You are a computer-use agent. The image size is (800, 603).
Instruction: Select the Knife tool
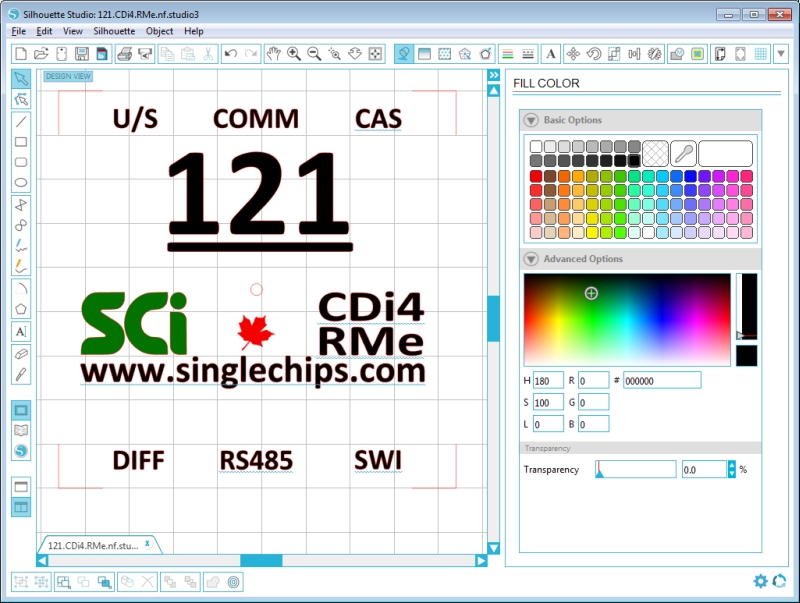21,374
